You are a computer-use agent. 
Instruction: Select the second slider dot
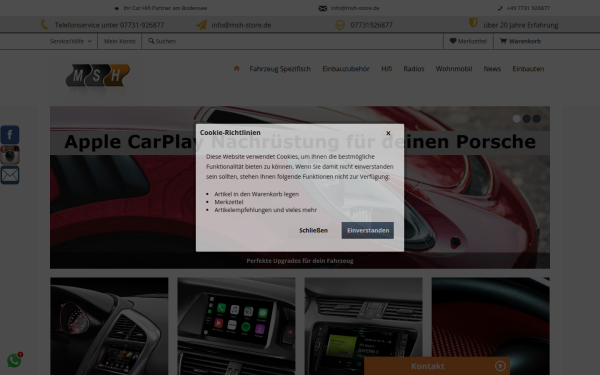[x=527, y=119]
